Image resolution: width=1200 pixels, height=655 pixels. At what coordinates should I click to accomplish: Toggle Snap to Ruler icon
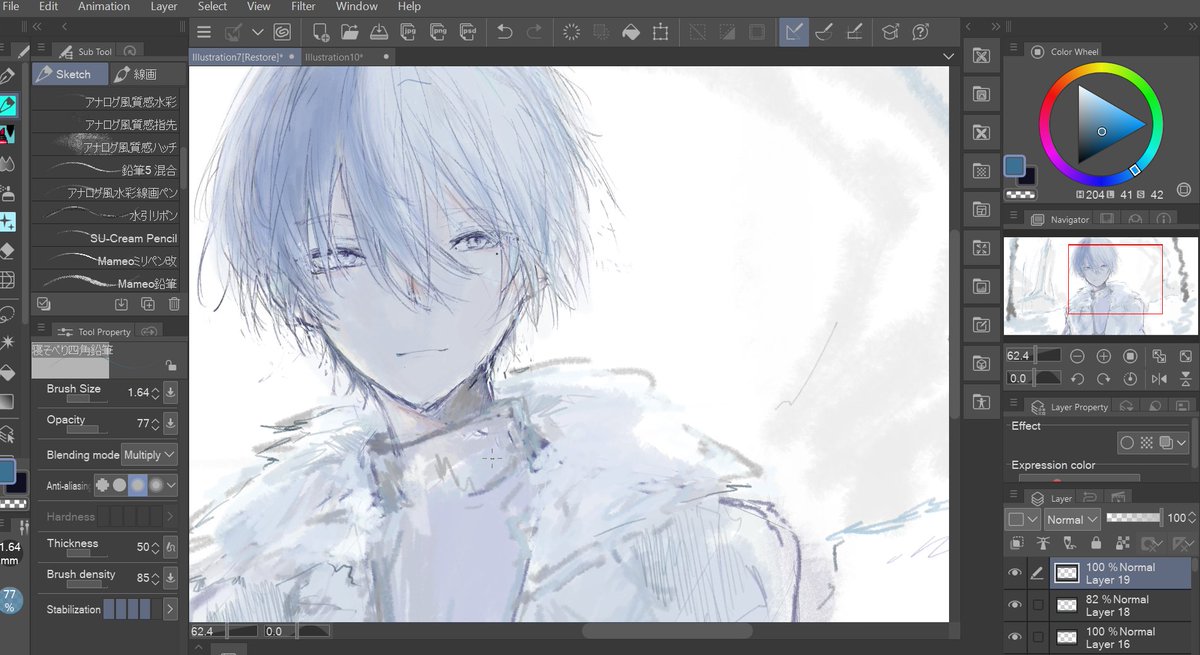[794, 32]
